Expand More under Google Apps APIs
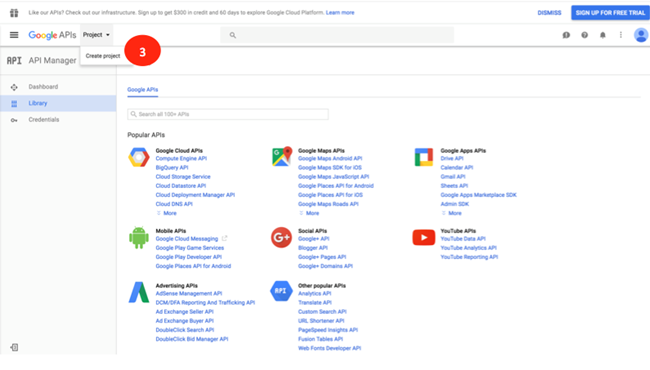This screenshot has height=370, width=650. pyautogui.click(x=451, y=213)
